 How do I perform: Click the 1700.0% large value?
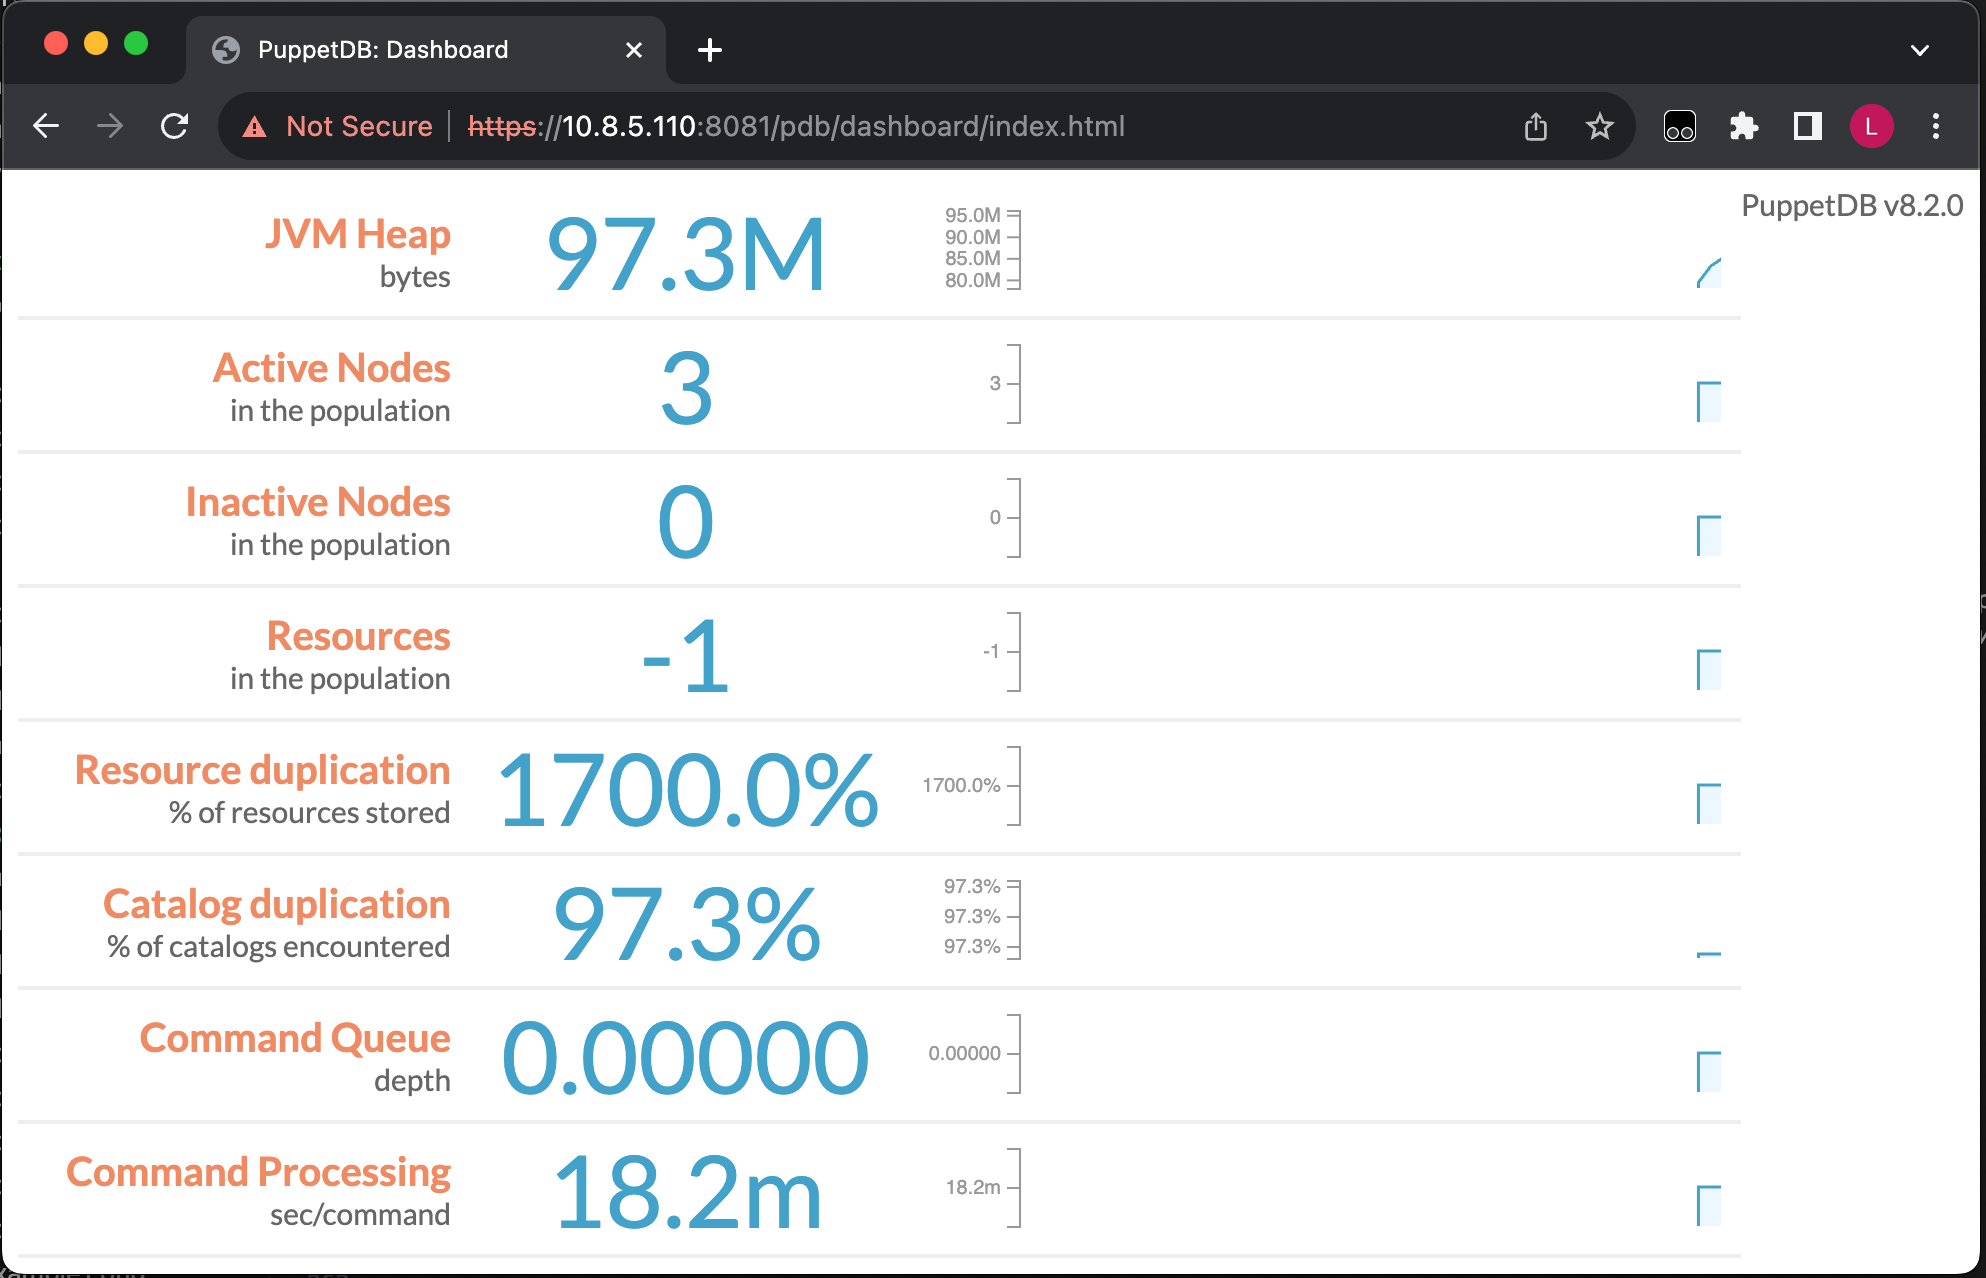click(x=688, y=791)
